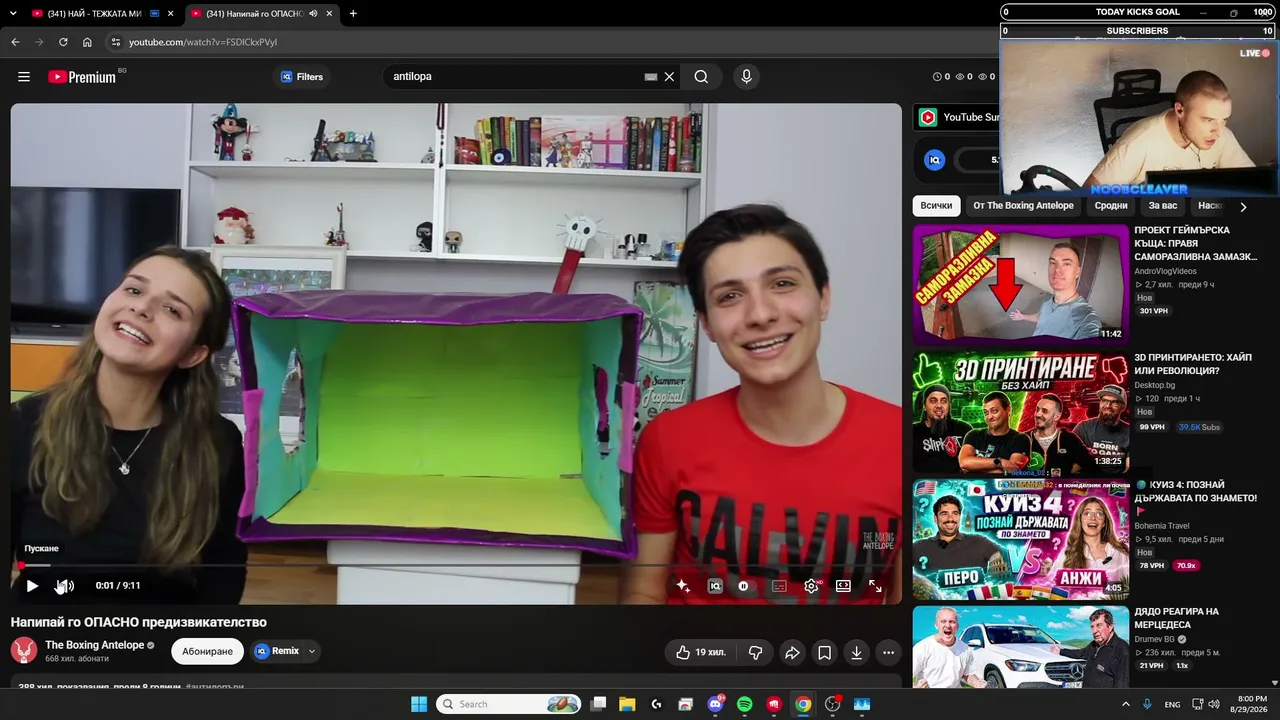This screenshot has width=1280, height=720.
Task: Mute the video volume
Action: click(x=64, y=586)
